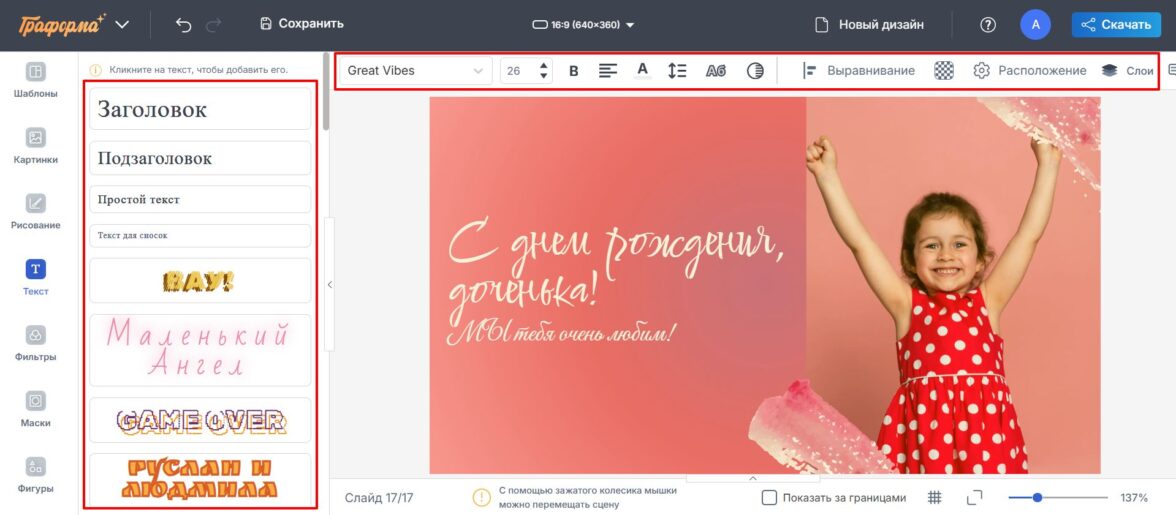Viewport: 1176px width, 515px height.
Task: Switch to the Фильтры sidebar tab
Action: click(x=35, y=344)
